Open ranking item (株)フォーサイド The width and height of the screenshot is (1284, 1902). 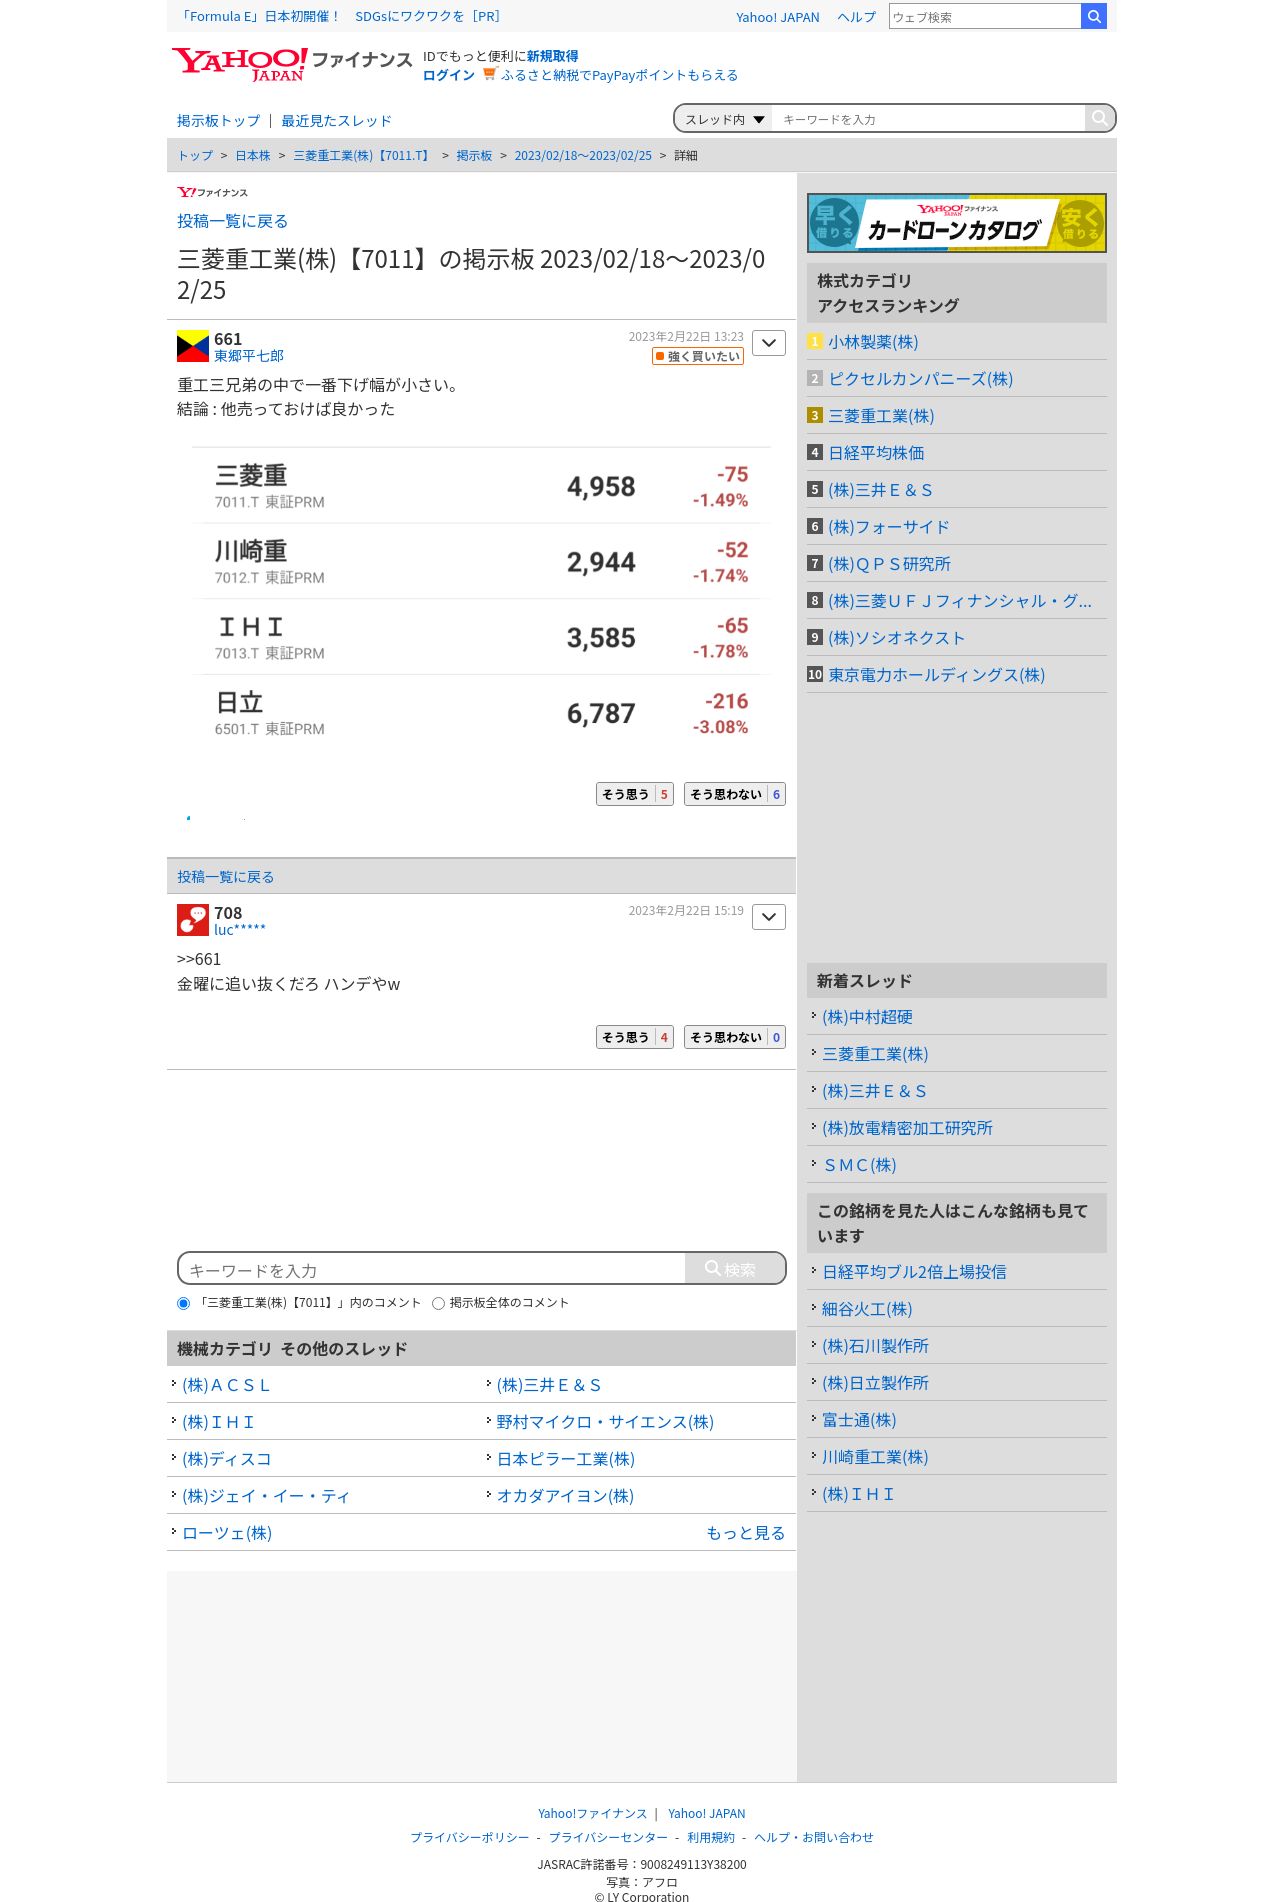tap(889, 527)
